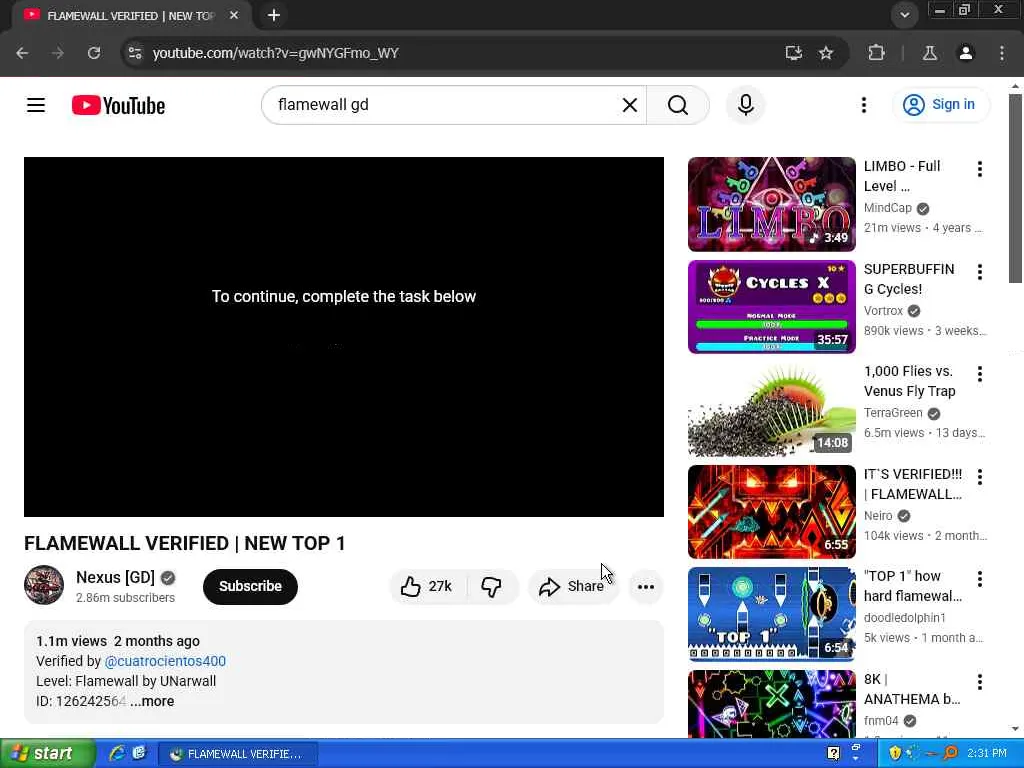Open TerraGreen channel name
Image resolution: width=1024 pixels, height=768 pixels.
[x=893, y=413]
